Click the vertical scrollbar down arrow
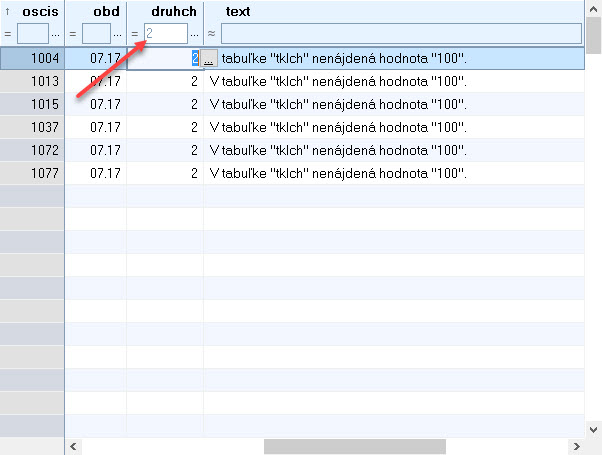This screenshot has width=602, height=455. (x=593, y=428)
